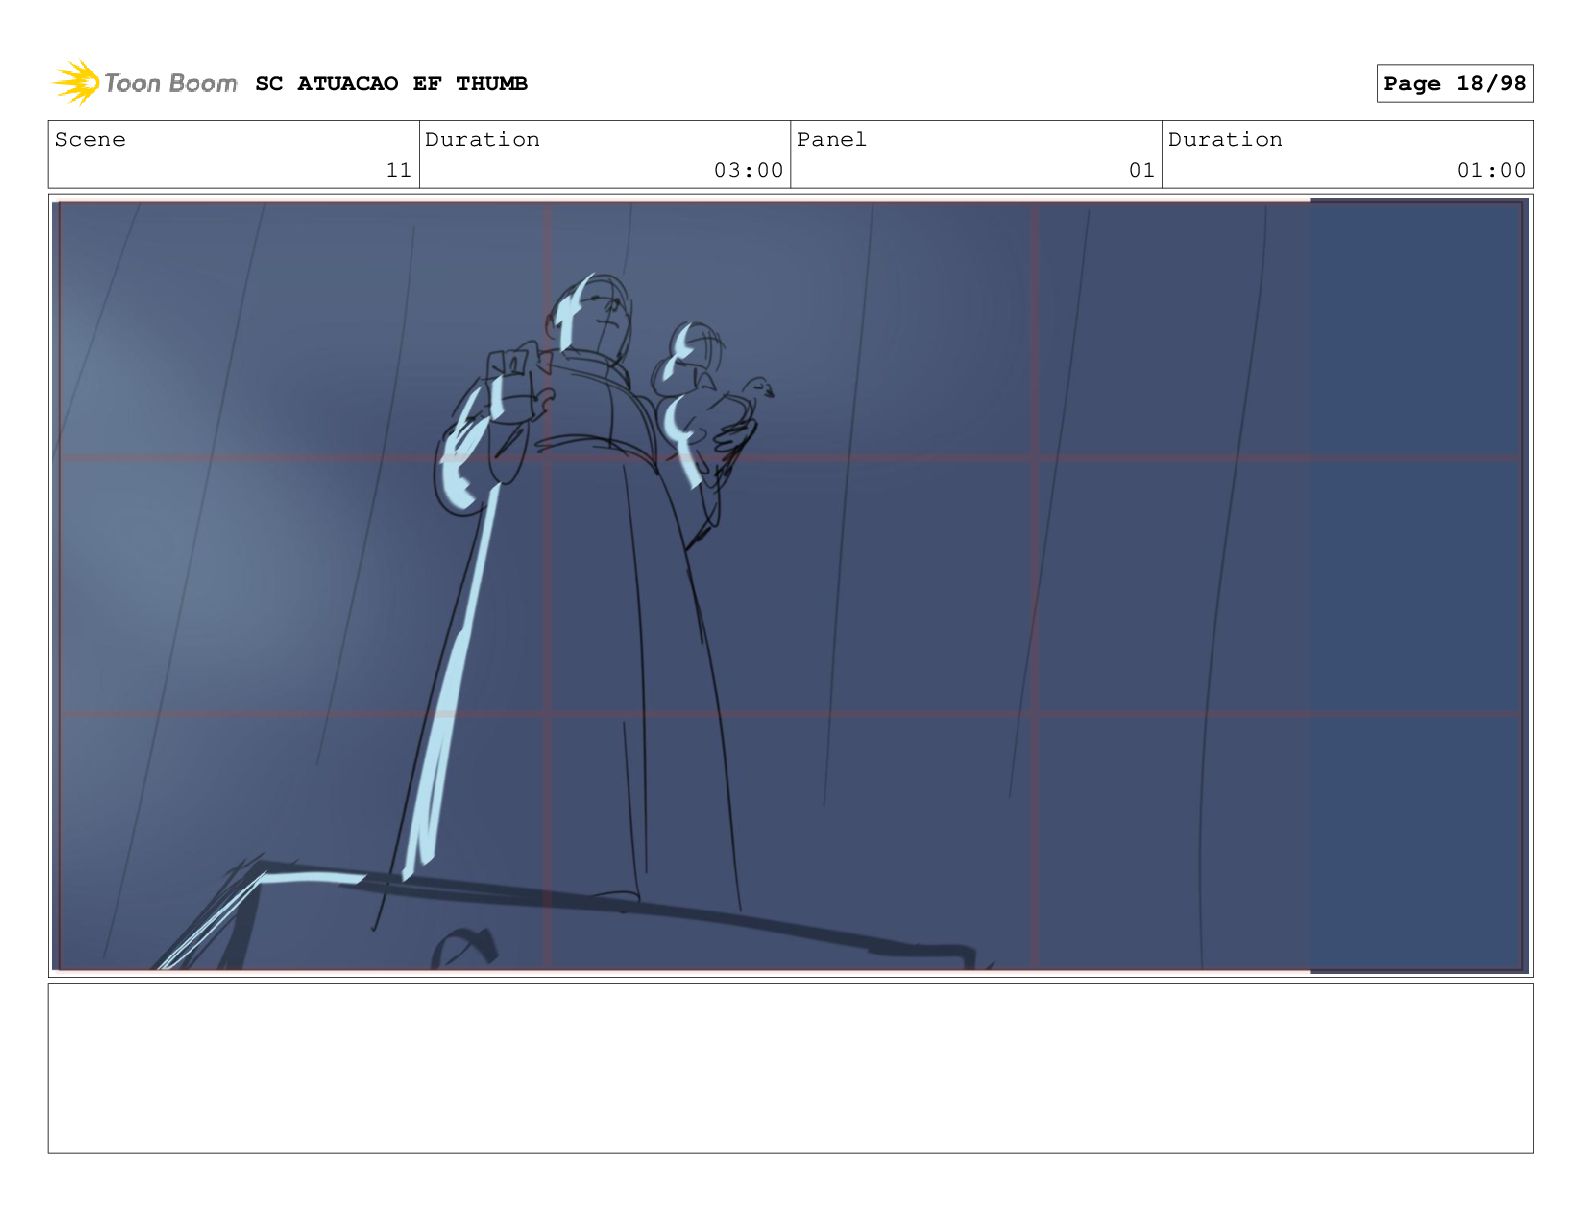
Task: Select the title text 'SC ATUACAO EF THUMB'
Action: (391, 83)
